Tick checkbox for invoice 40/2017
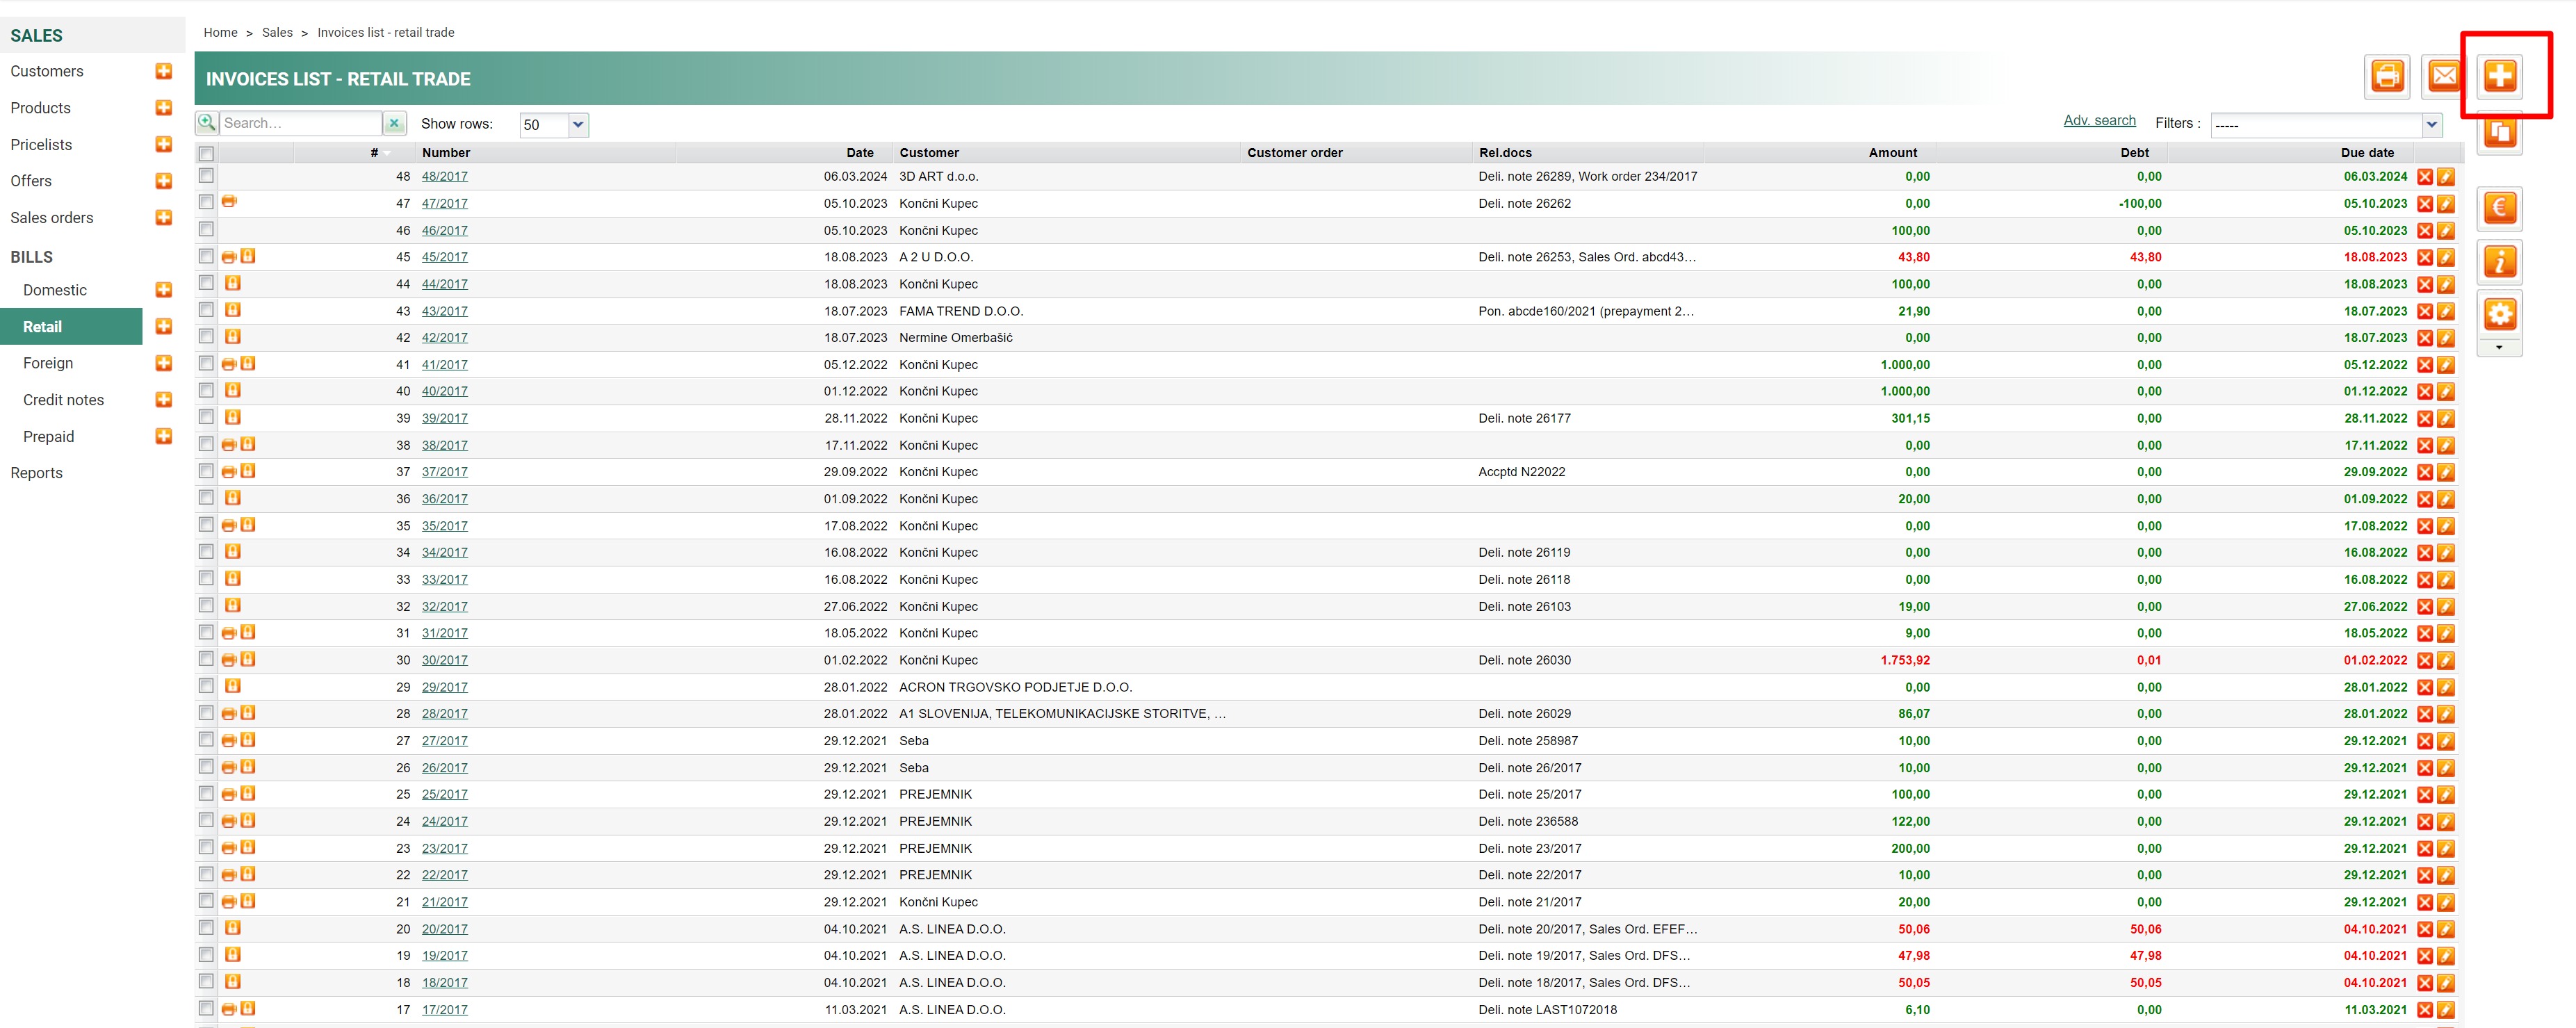The height and width of the screenshot is (1028, 2576). pos(206,390)
